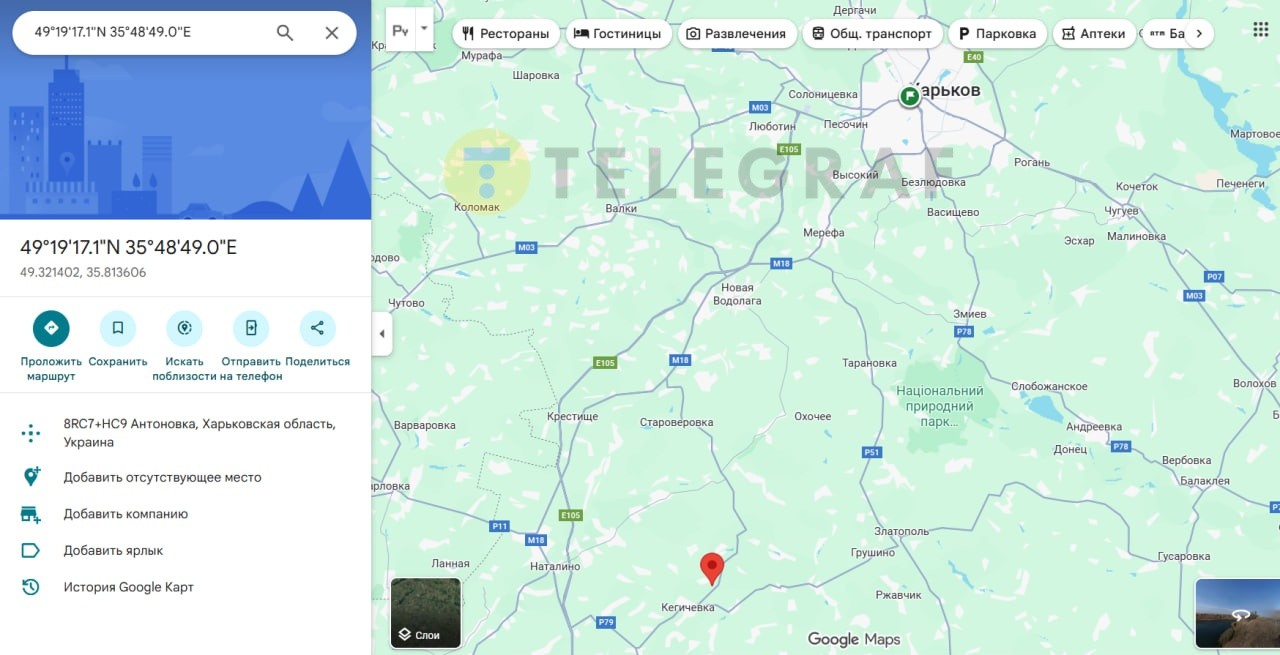Click the search magnifier icon
Image resolution: width=1280 pixels, height=655 pixels.
tap(285, 33)
